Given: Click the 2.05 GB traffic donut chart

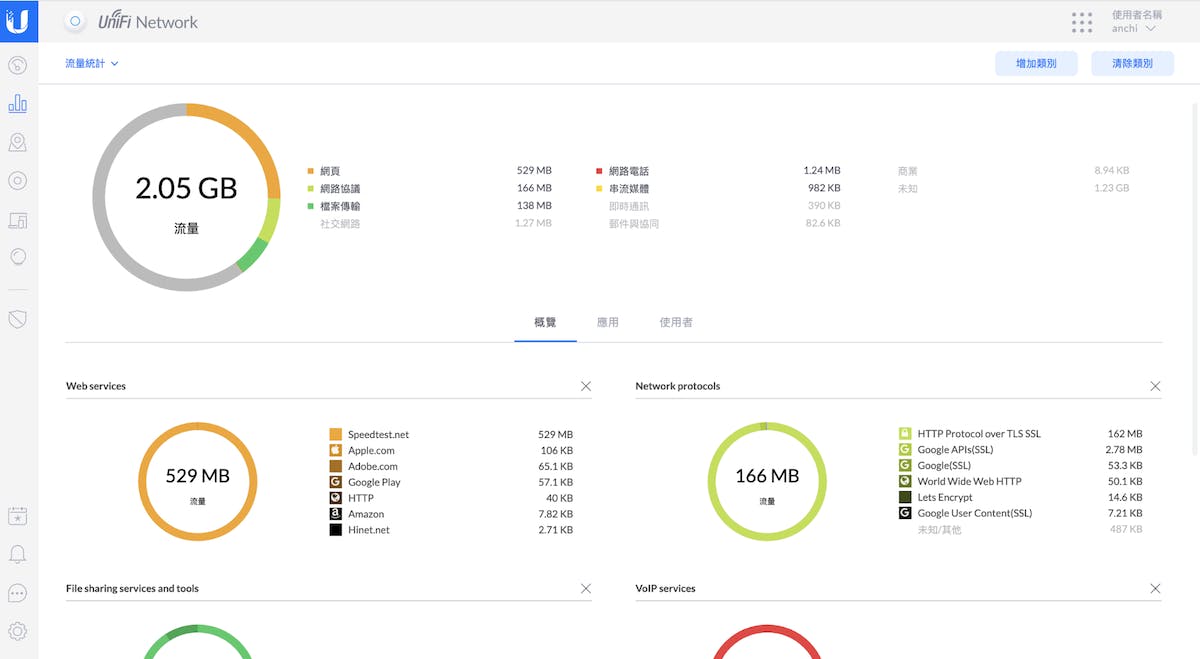Looking at the screenshot, I should pos(186,197).
